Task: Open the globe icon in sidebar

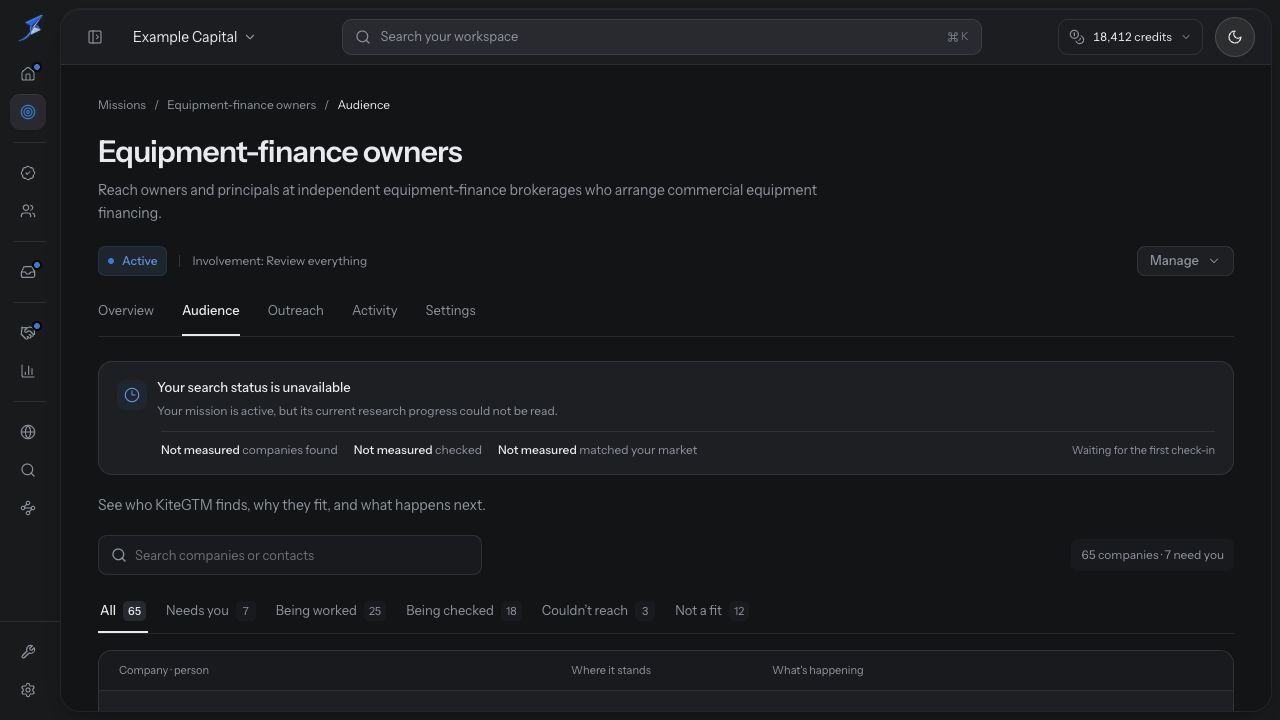Action: [28, 432]
